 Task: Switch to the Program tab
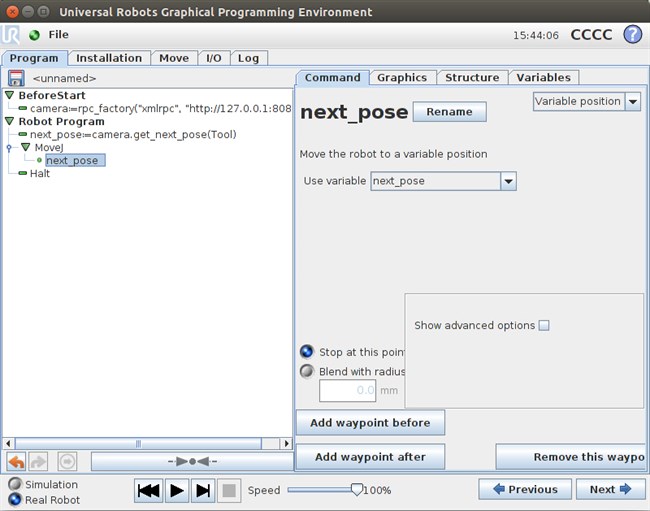pos(34,58)
